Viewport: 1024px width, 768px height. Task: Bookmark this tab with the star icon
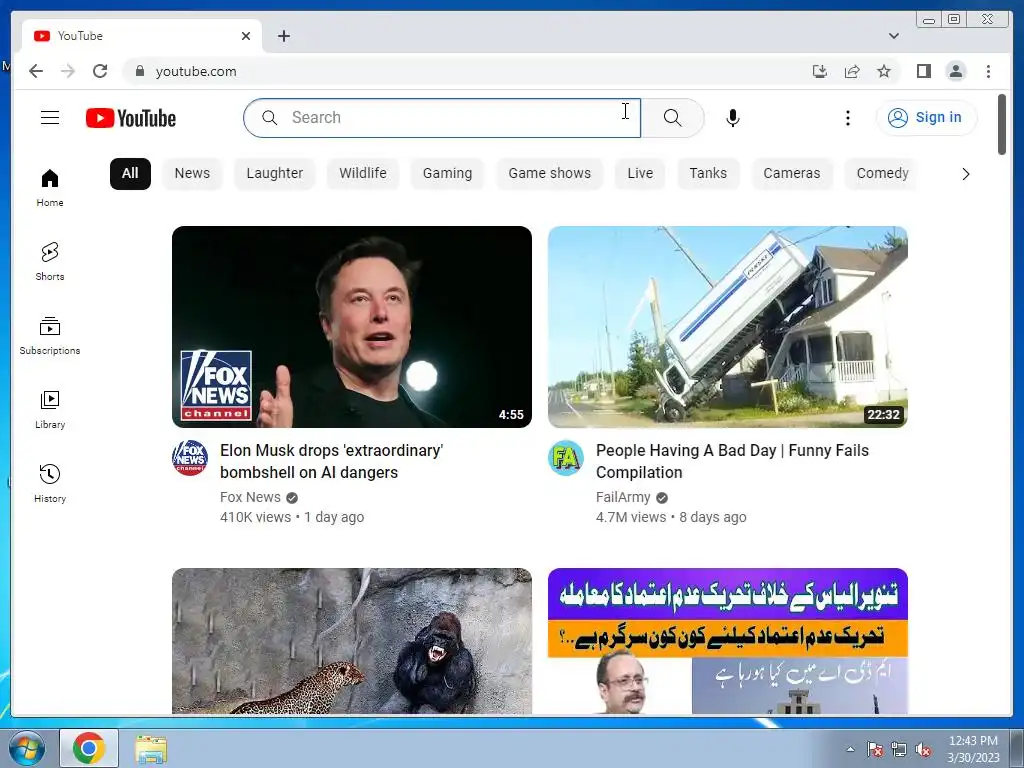coord(884,71)
